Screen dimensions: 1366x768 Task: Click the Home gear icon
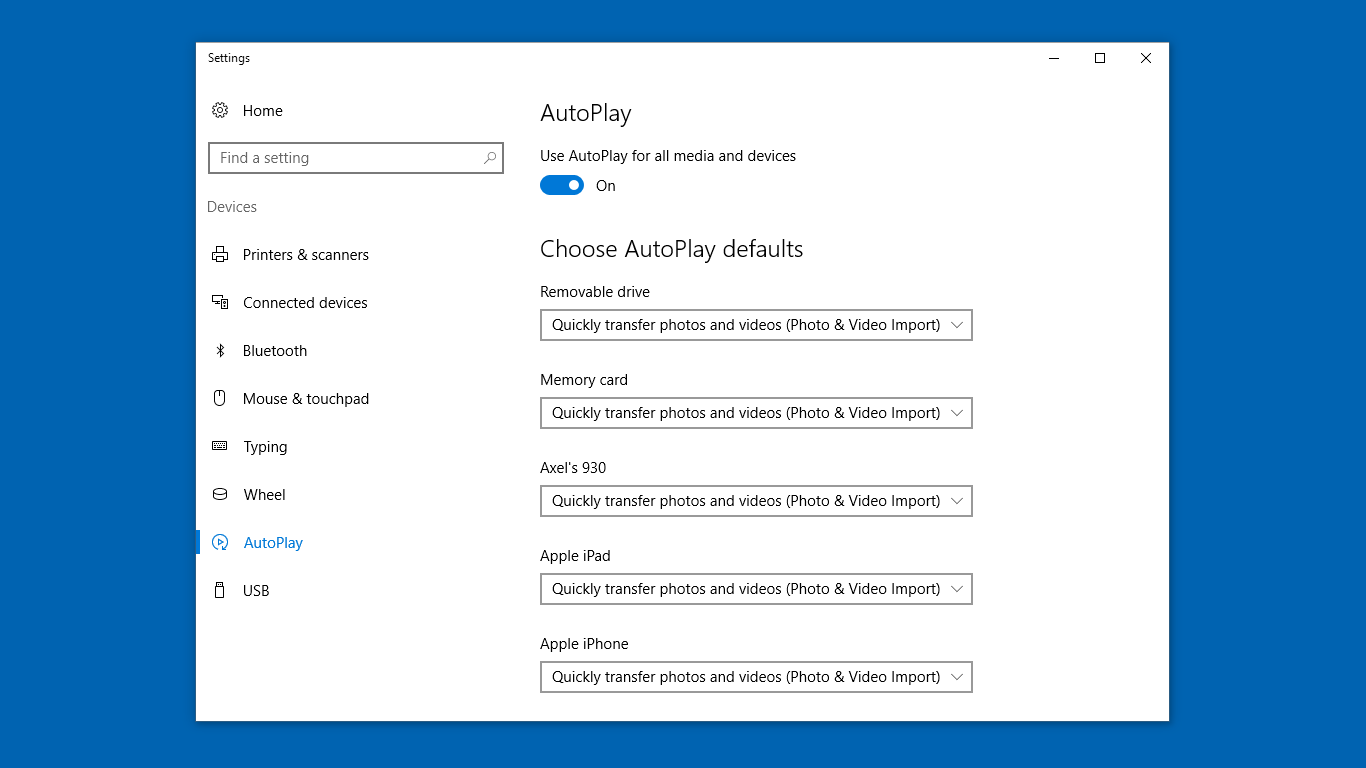click(x=220, y=111)
